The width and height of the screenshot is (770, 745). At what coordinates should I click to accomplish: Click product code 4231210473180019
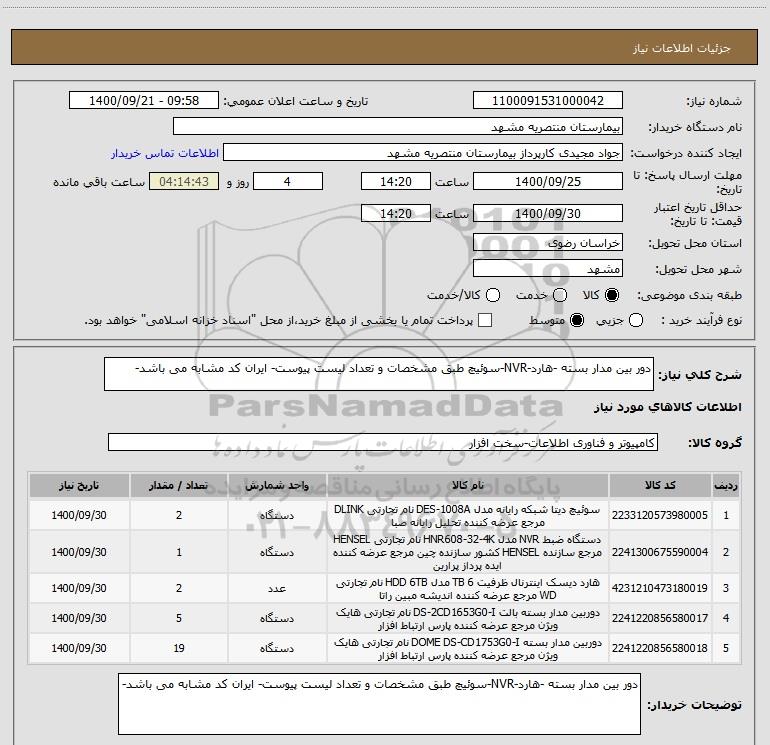[x=660, y=588]
